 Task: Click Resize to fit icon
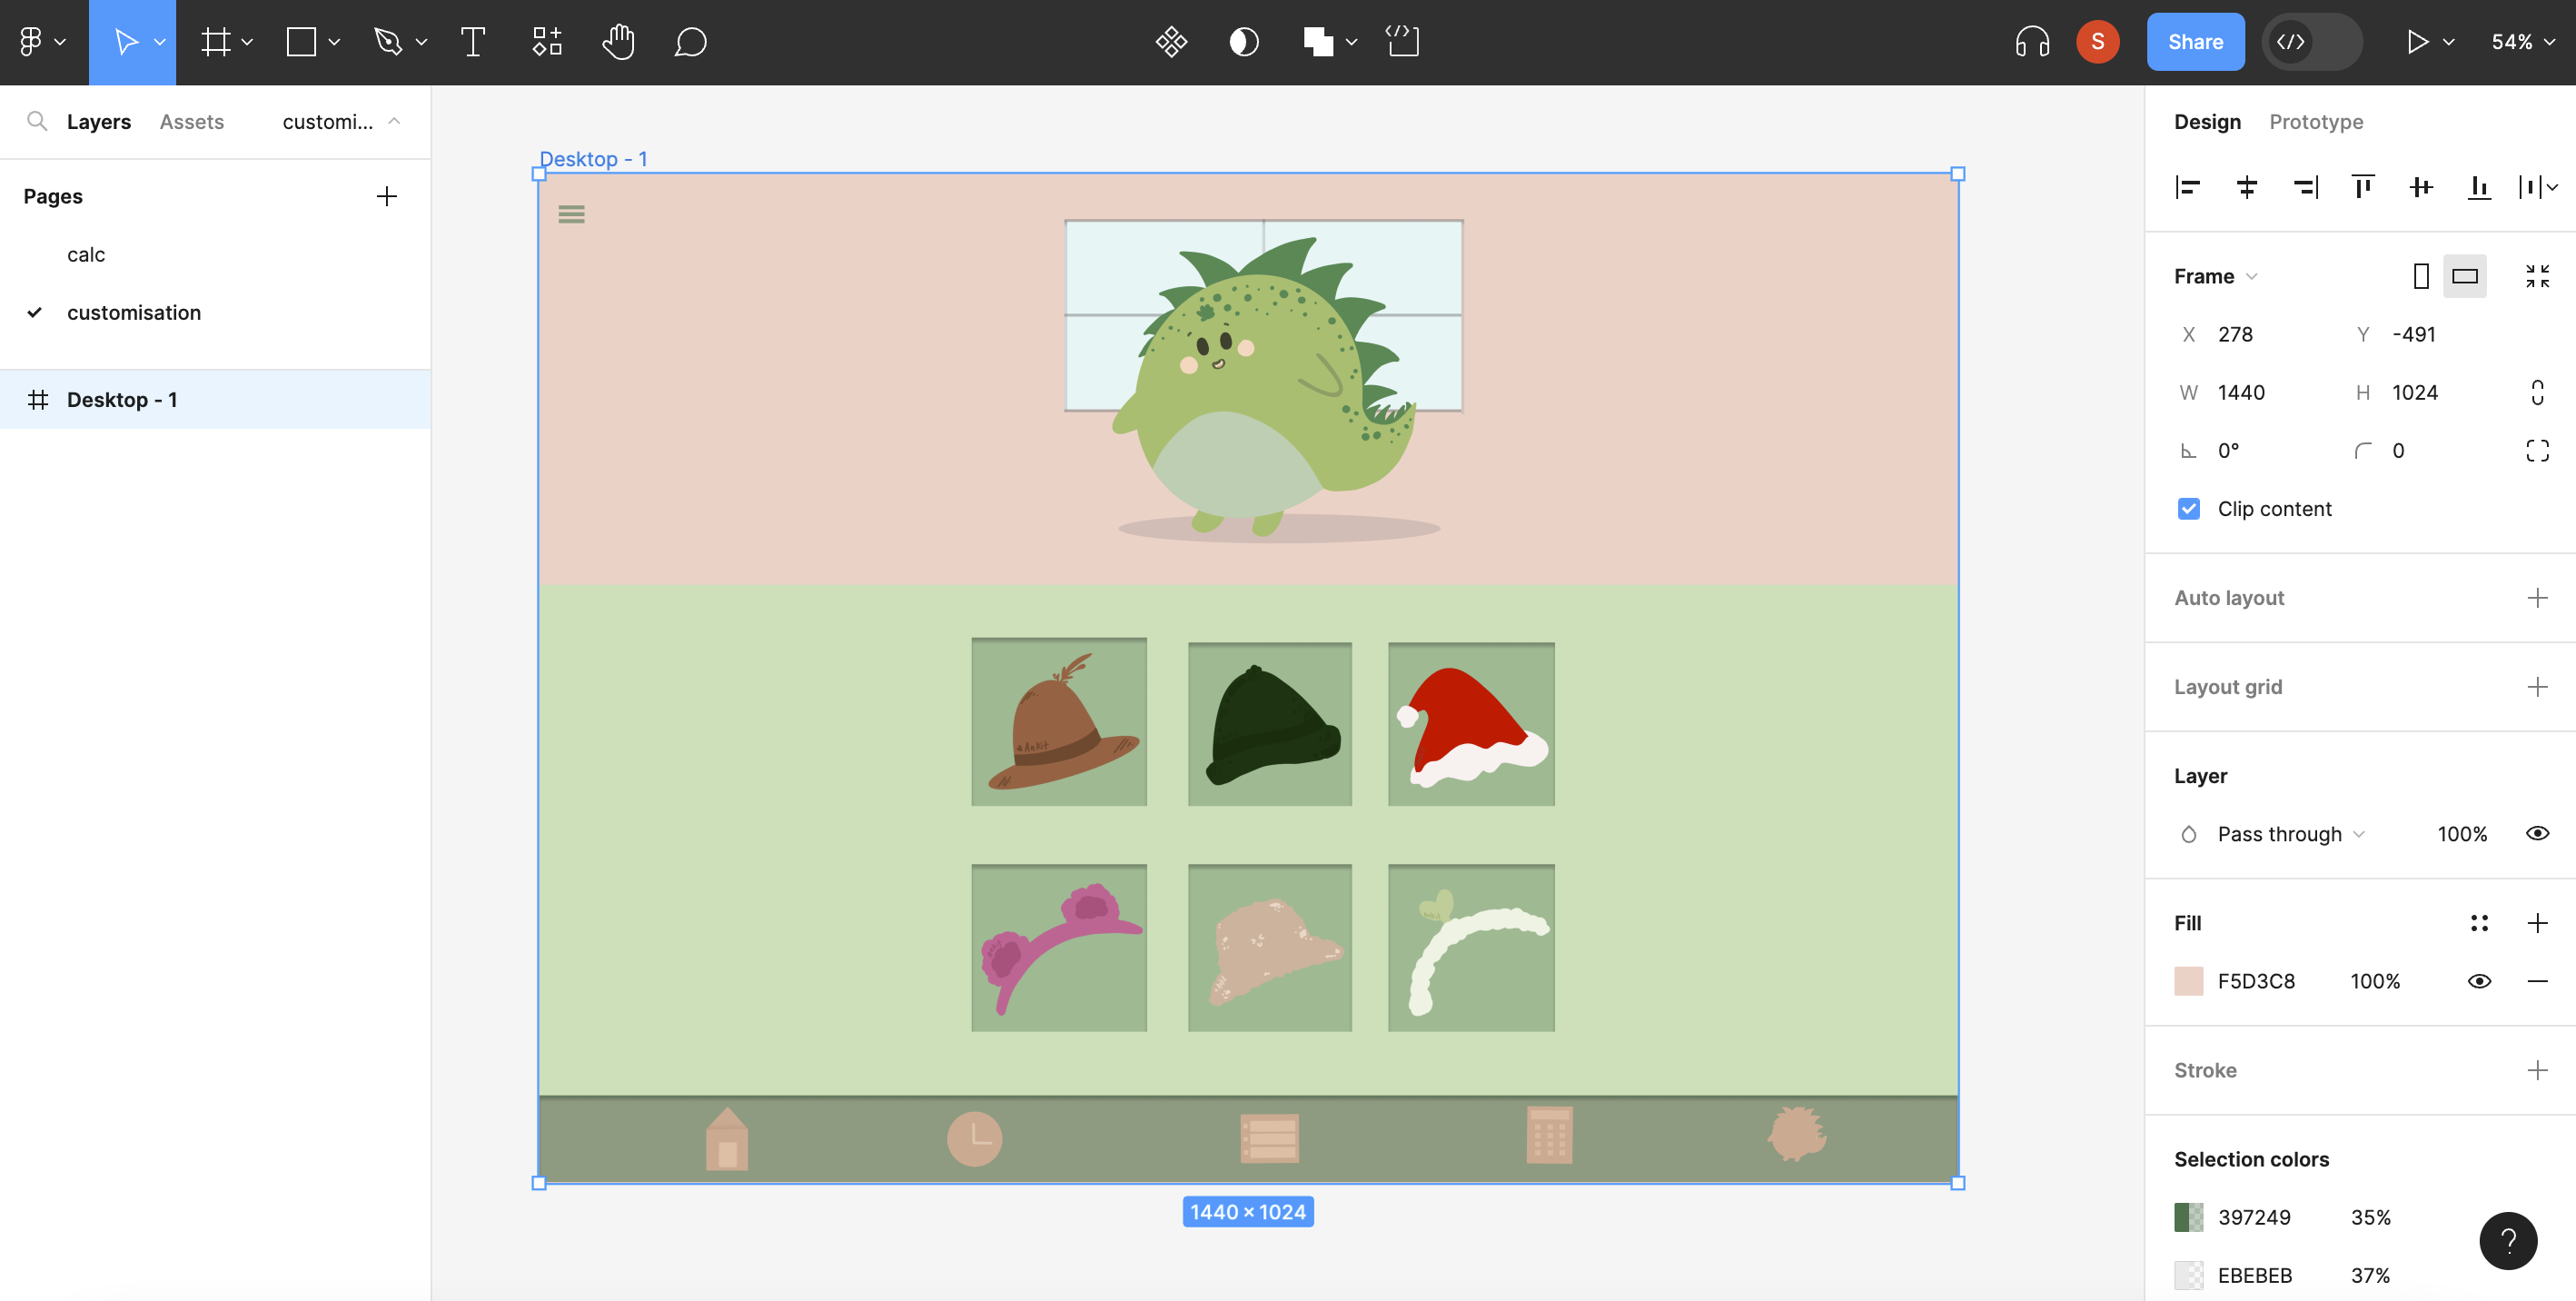pyautogui.click(x=2537, y=276)
